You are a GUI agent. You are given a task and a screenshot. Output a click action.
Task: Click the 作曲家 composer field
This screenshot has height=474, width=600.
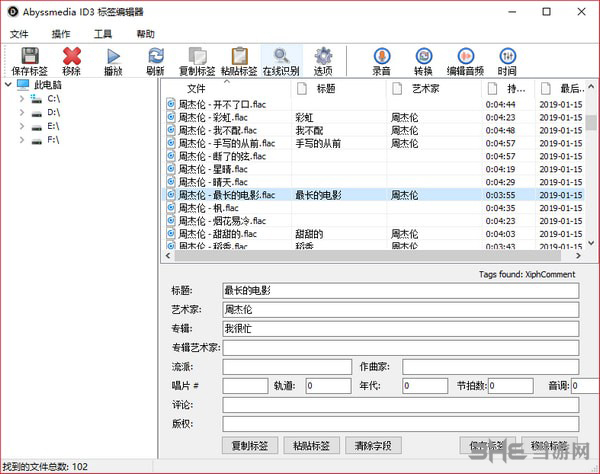coord(491,367)
